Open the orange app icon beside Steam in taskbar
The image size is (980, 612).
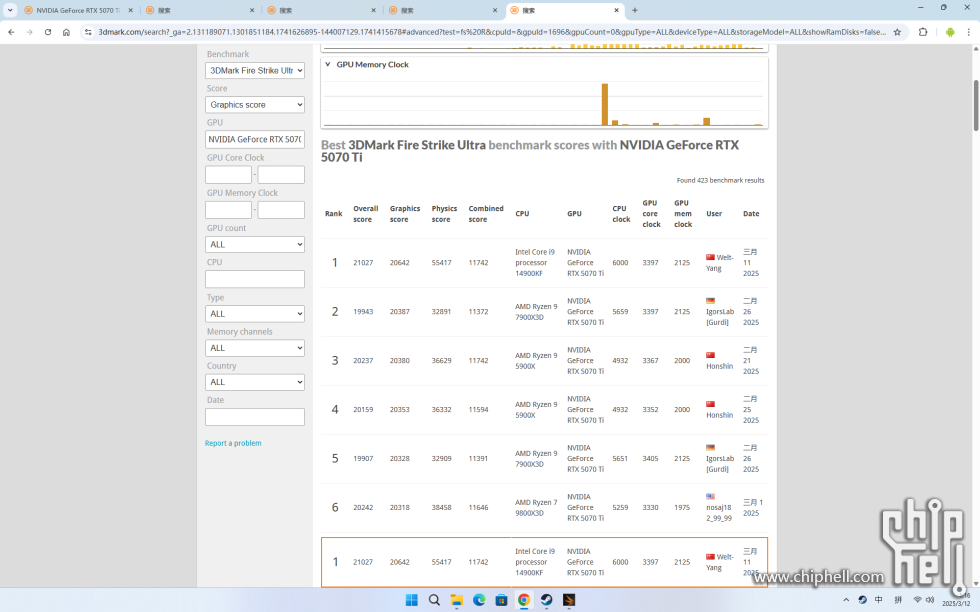click(569, 600)
